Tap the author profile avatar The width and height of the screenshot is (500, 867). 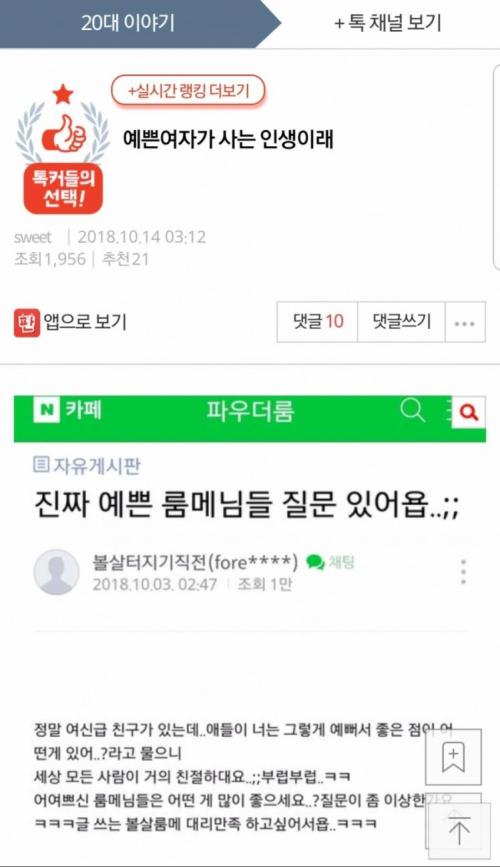(56, 572)
